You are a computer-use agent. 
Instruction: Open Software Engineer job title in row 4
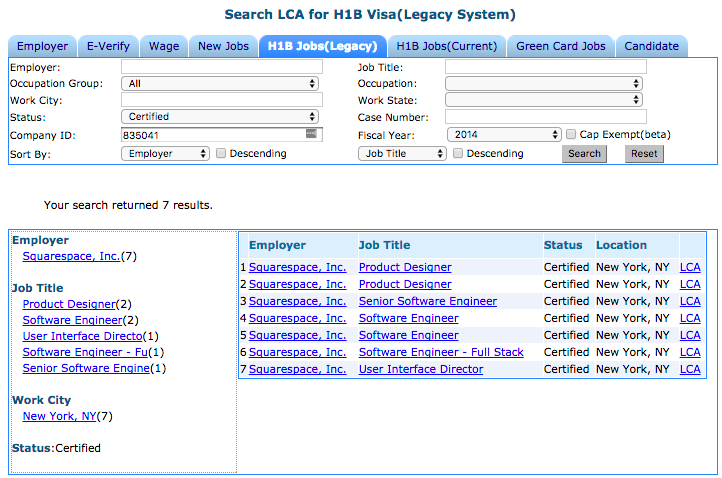coord(408,318)
